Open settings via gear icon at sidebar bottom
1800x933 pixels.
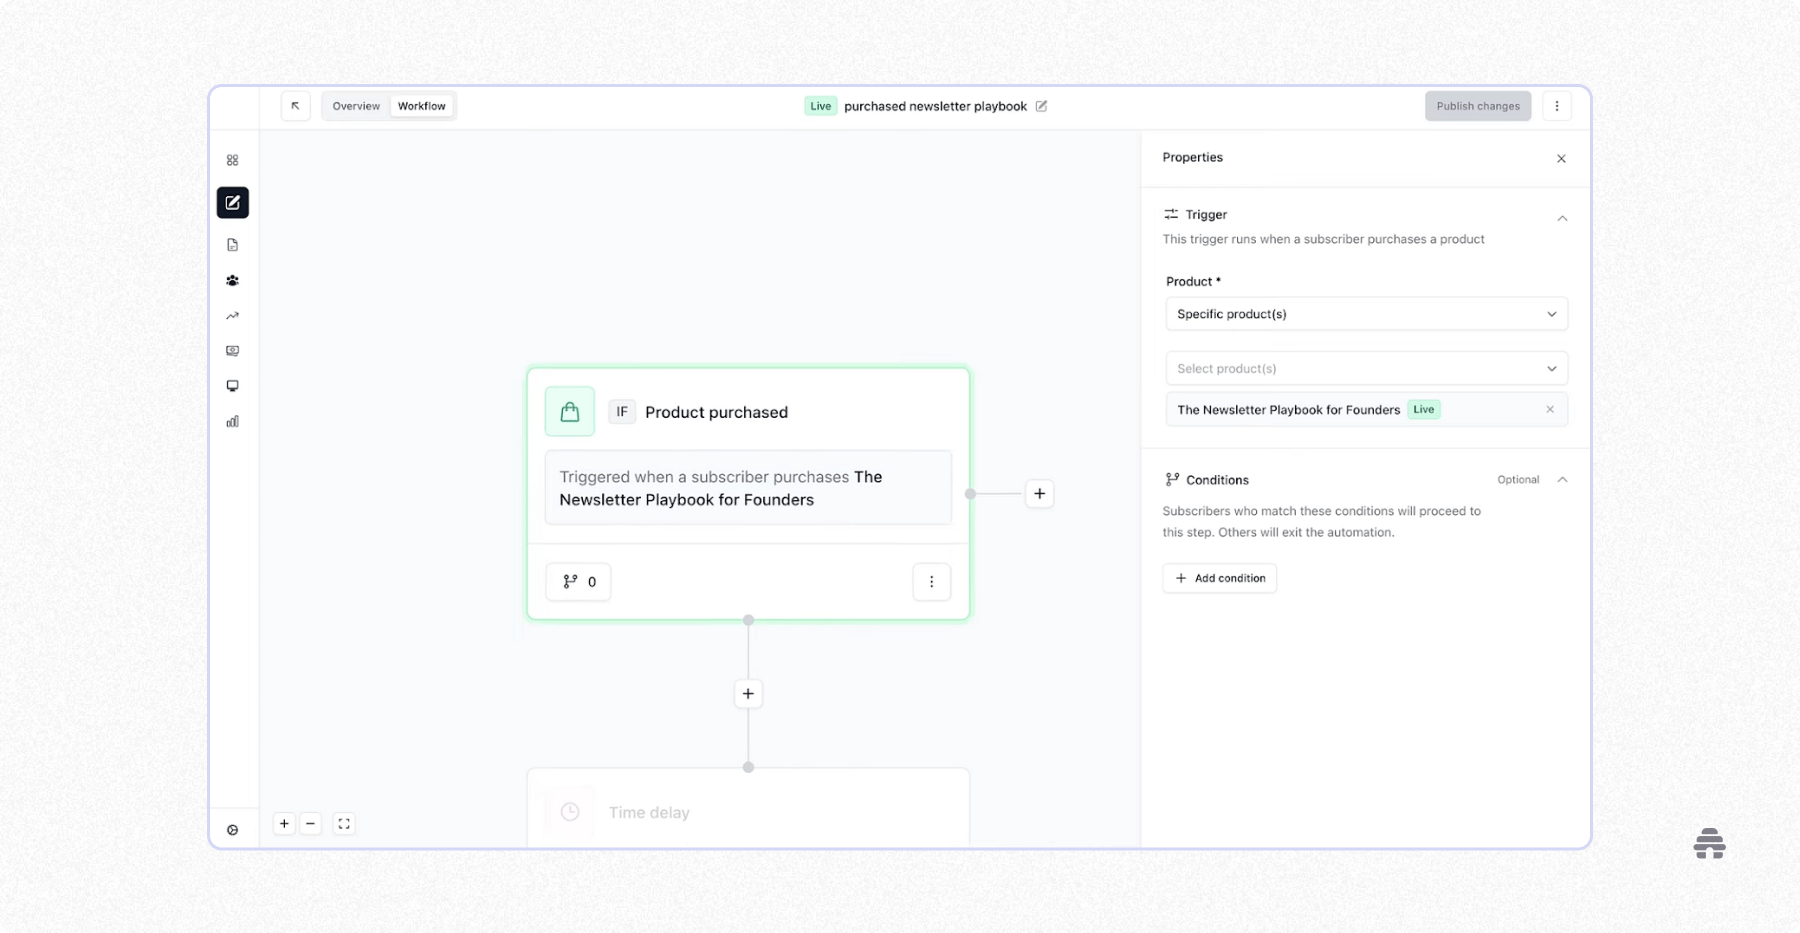232,829
